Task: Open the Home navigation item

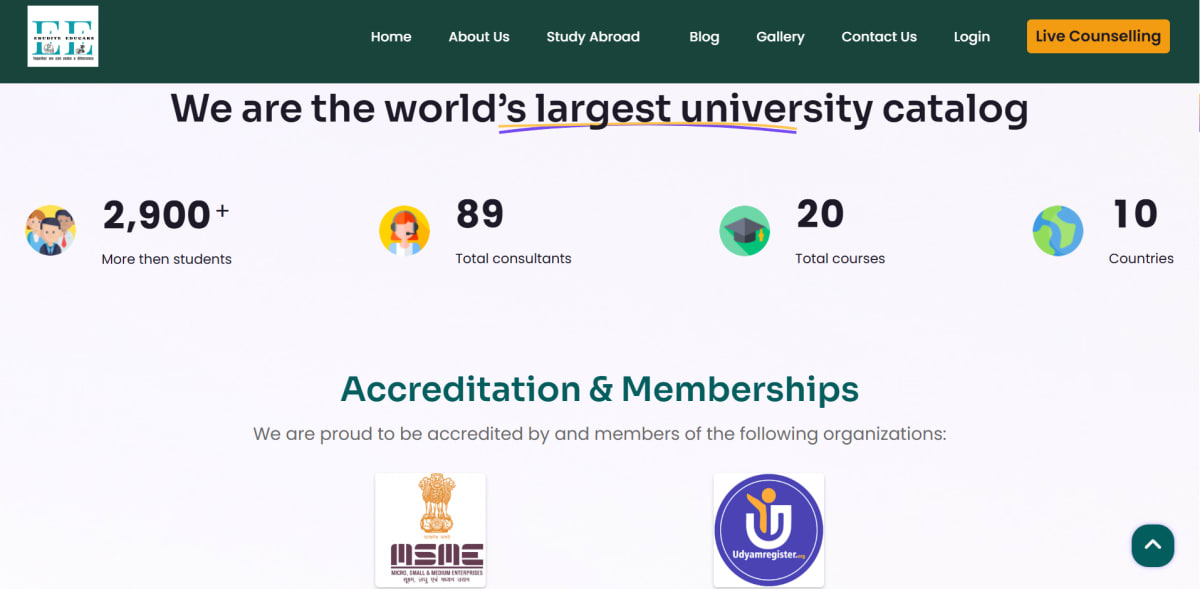Action: (x=390, y=36)
